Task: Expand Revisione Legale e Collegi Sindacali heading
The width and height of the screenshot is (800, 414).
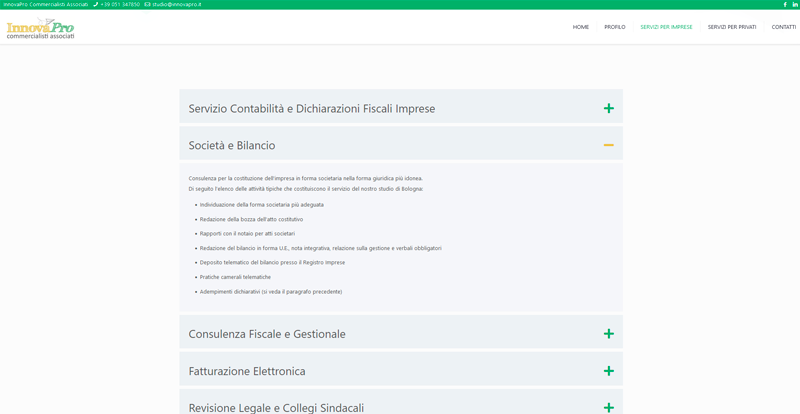Action: (276, 407)
